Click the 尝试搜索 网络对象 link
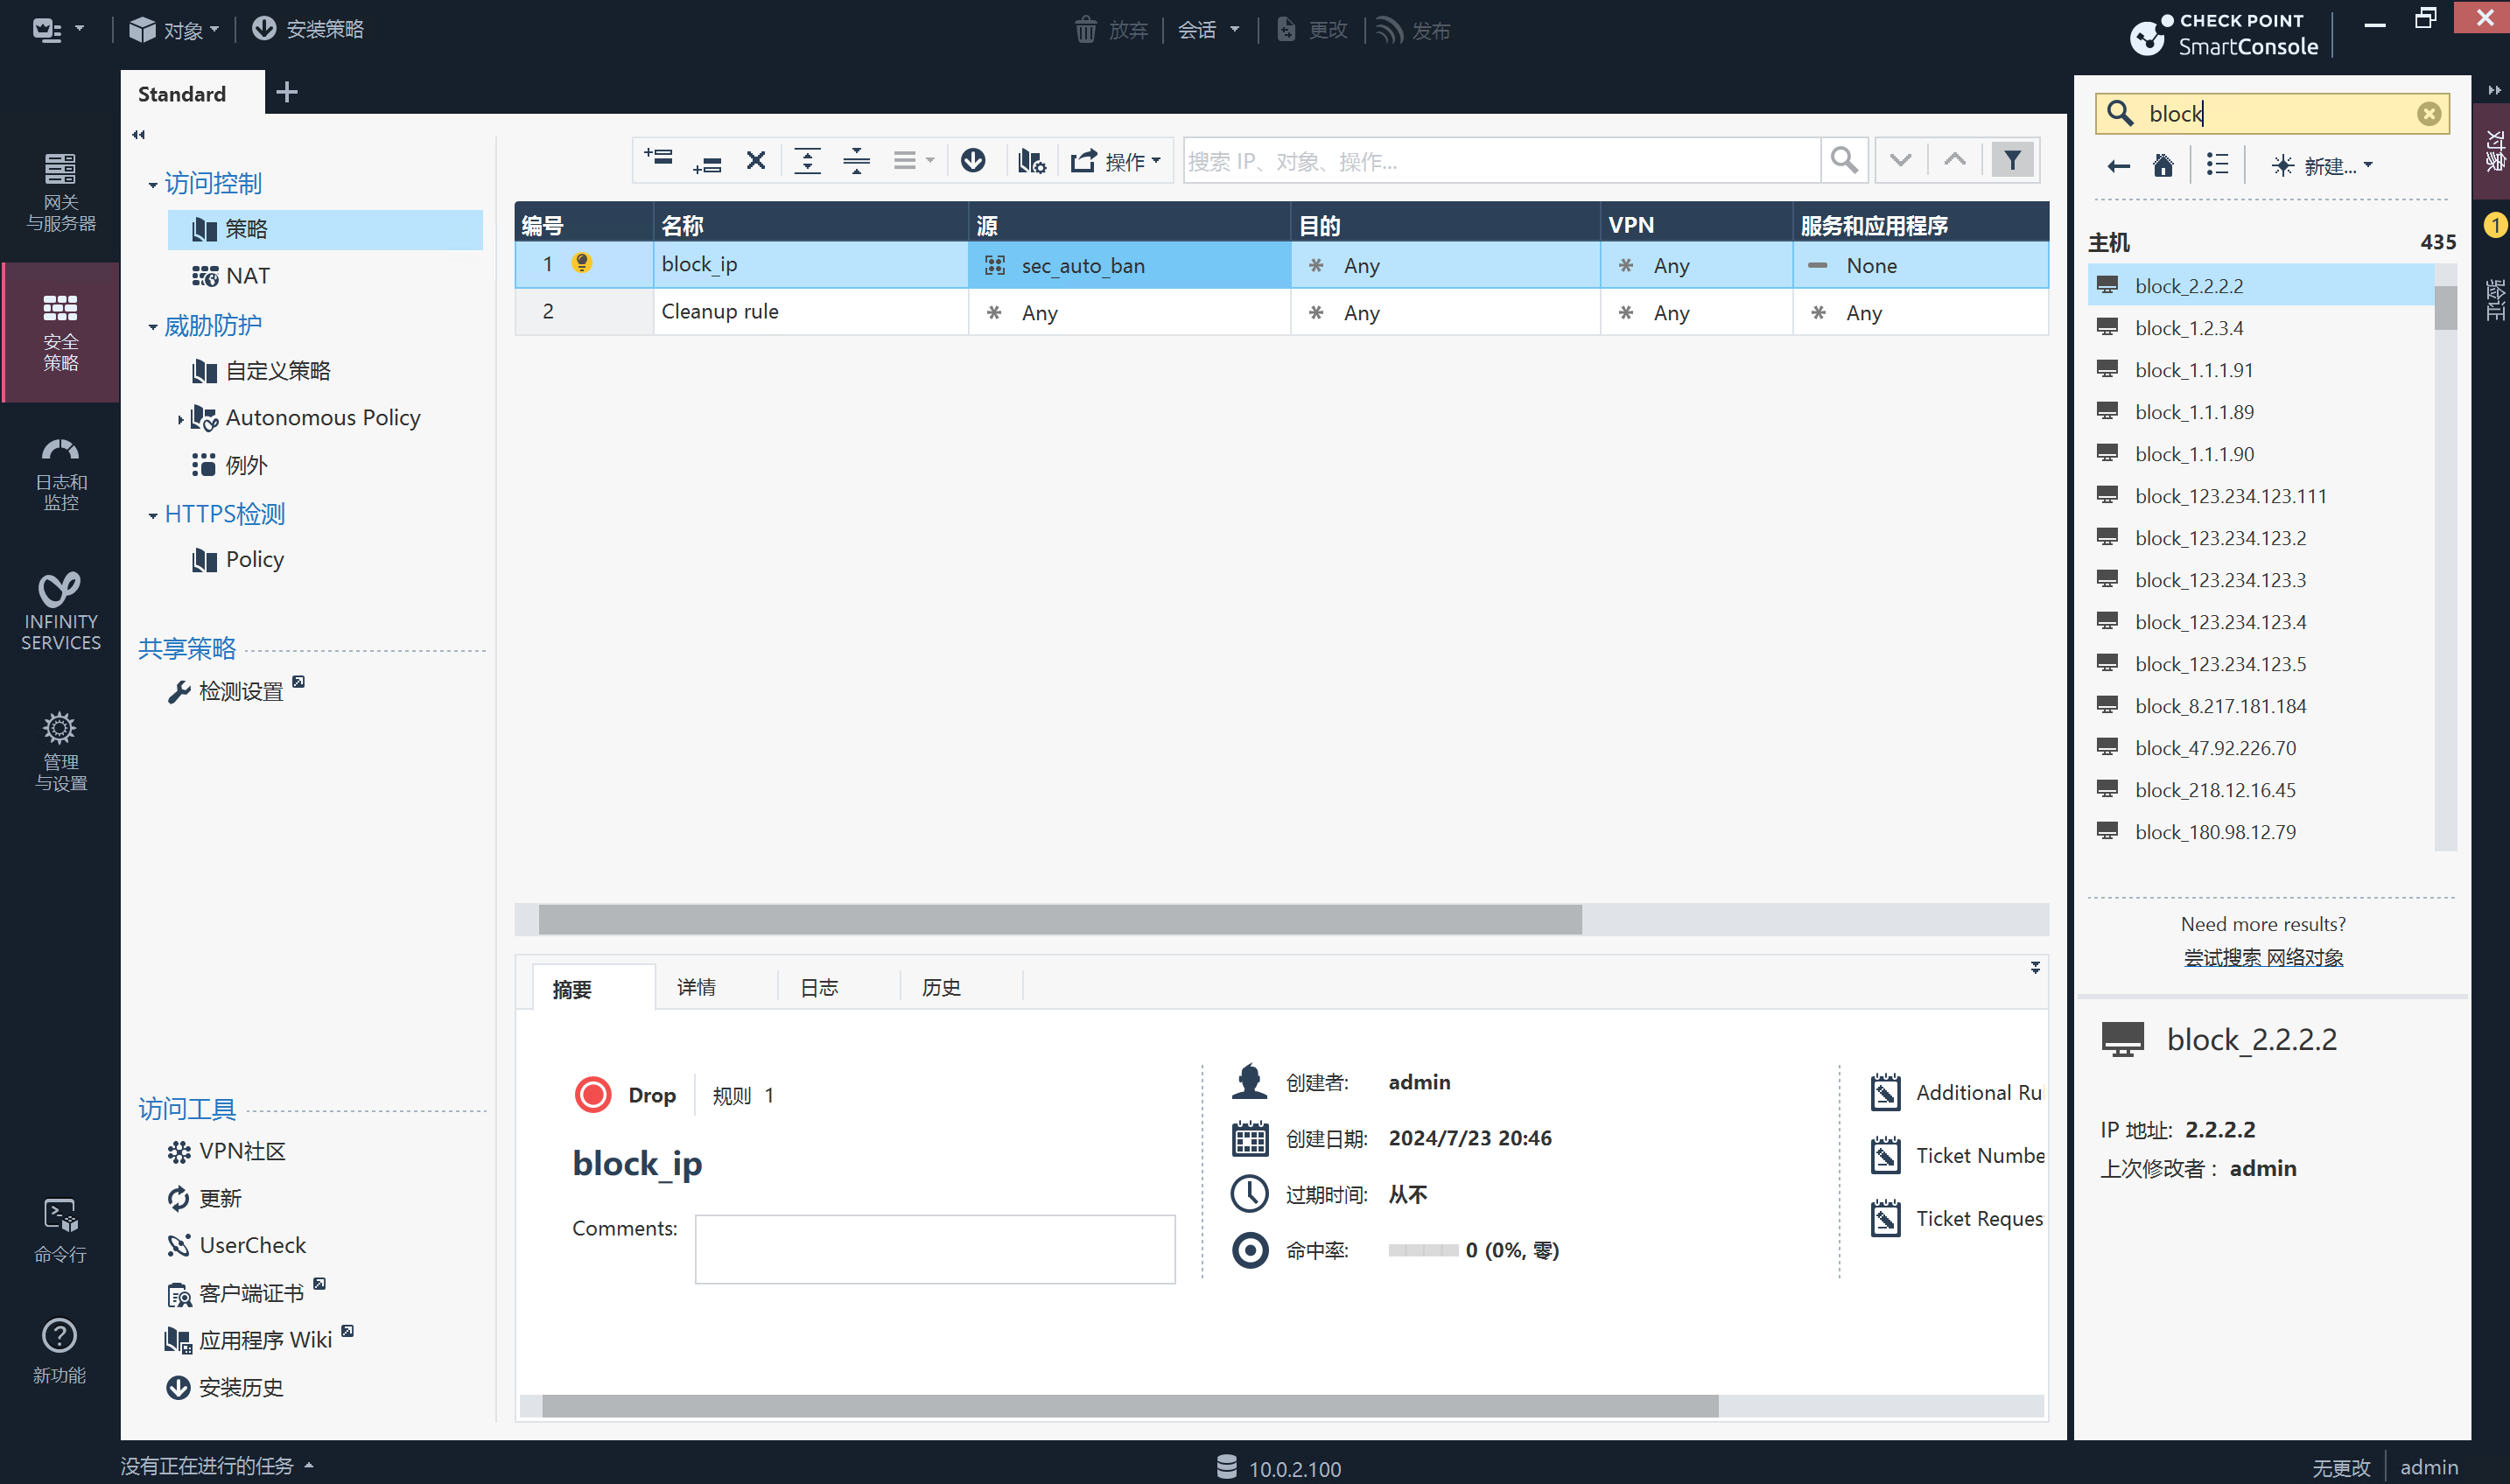This screenshot has width=2510, height=1484. tap(2262, 957)
